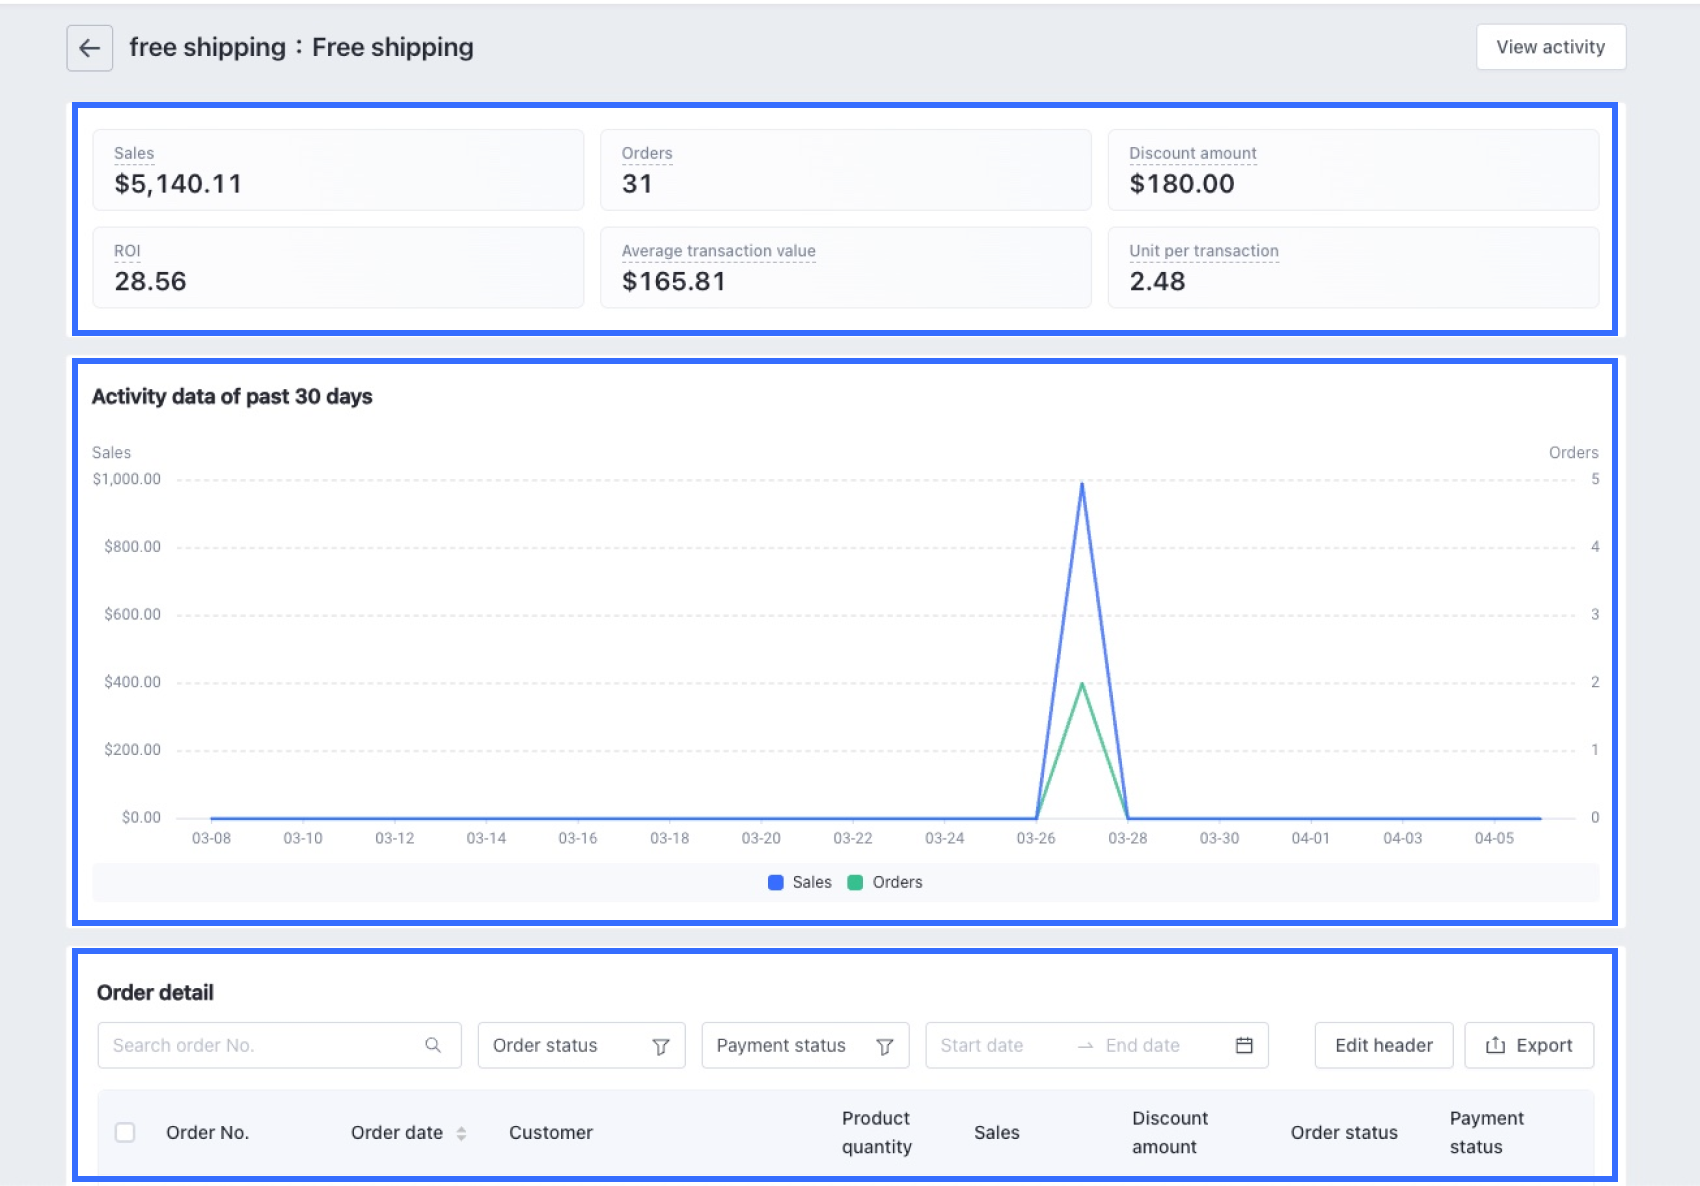Click the blue Sales legend swatch
This screenshot has height=1186, width=1700.
(x=775, y=882)
